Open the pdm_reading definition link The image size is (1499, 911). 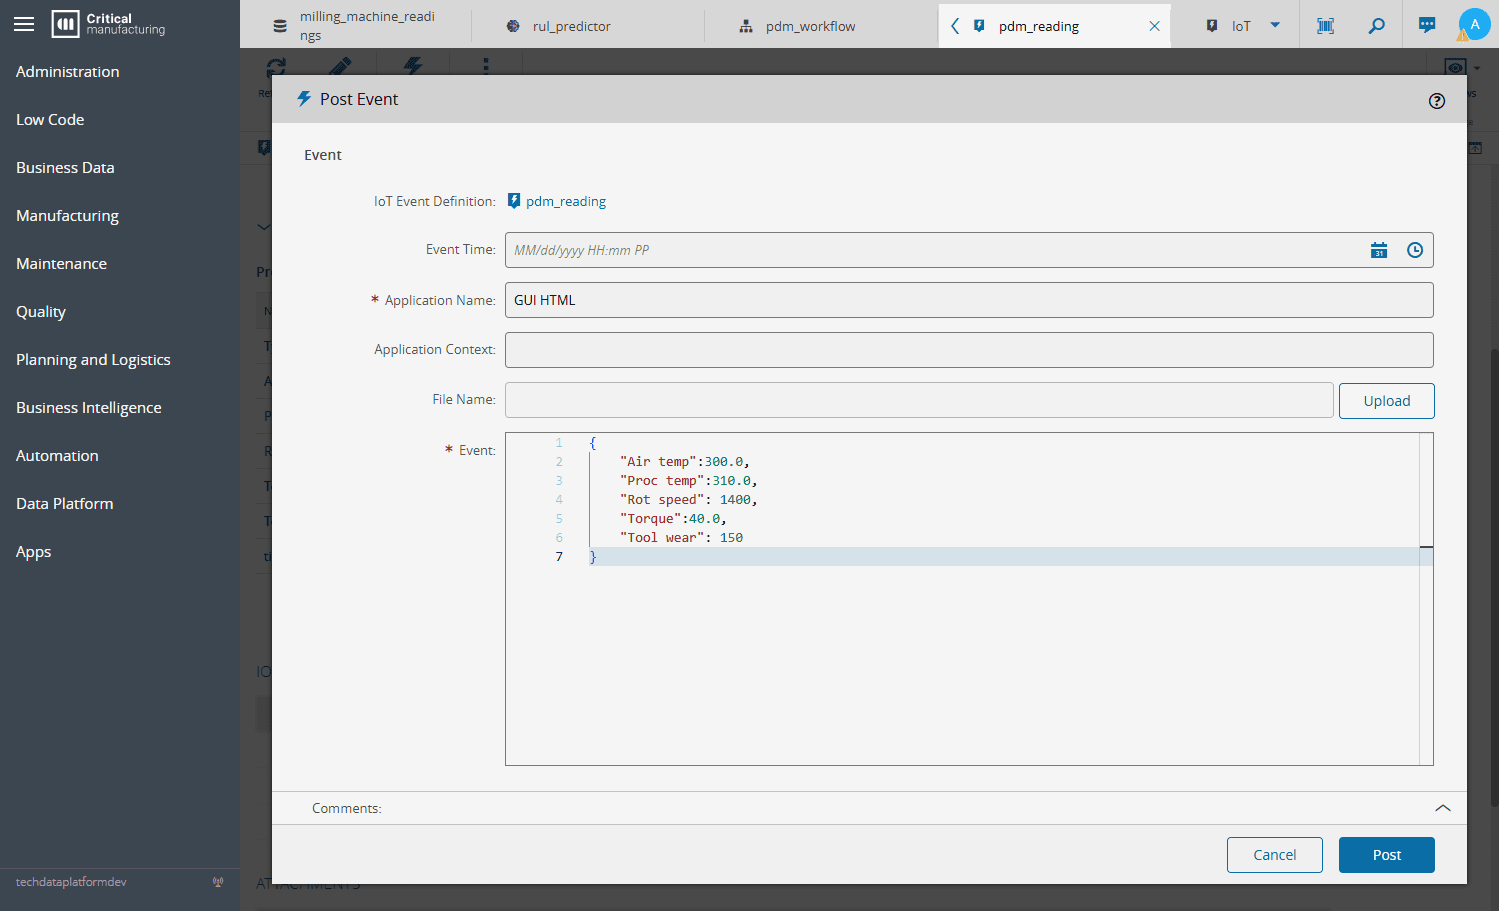point(565,201)
